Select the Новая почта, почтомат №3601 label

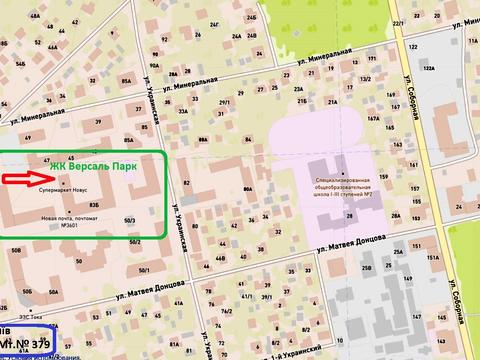69,222
